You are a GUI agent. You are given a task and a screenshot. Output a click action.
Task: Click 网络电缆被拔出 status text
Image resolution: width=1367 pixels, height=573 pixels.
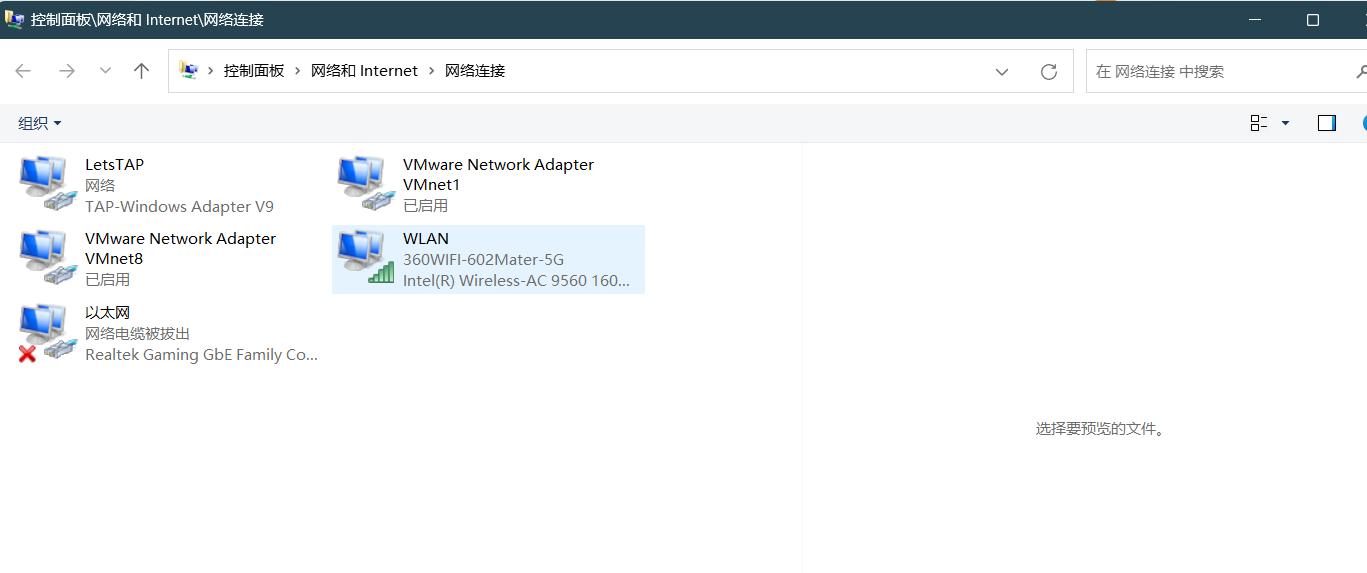tap(137, 333)
